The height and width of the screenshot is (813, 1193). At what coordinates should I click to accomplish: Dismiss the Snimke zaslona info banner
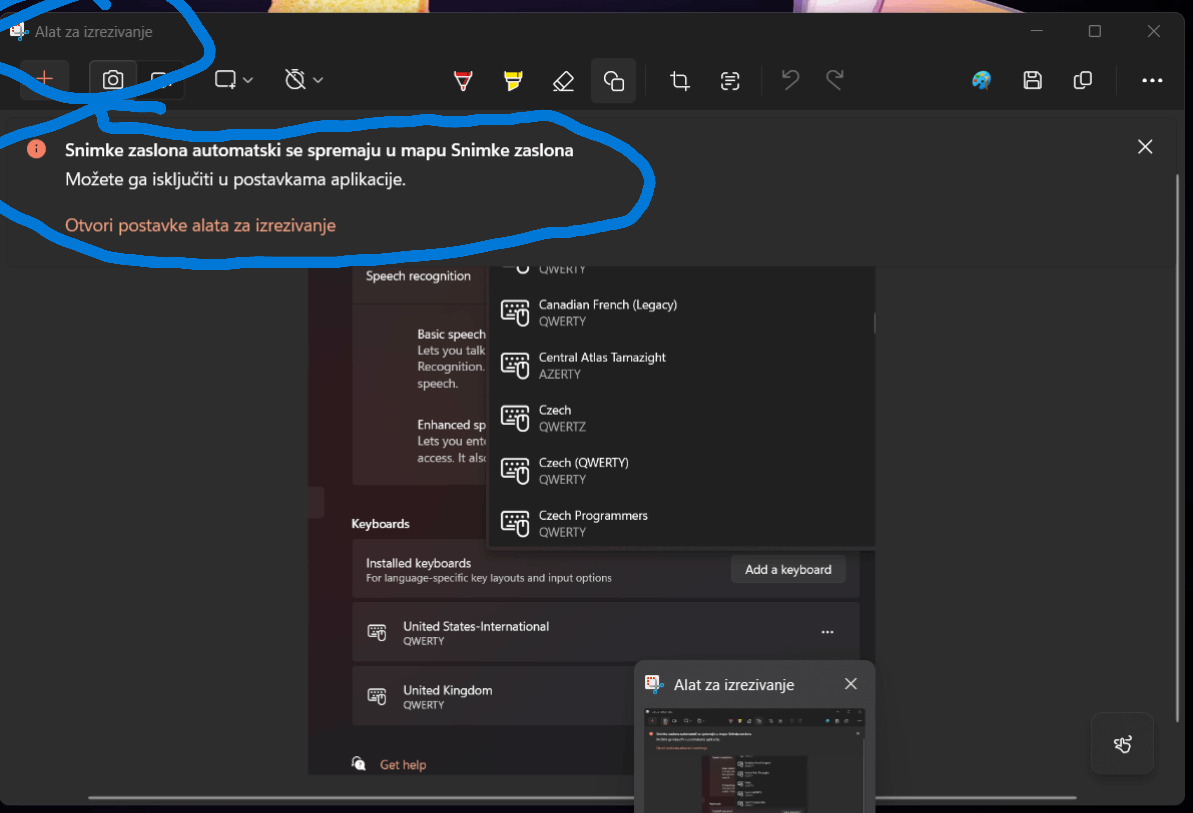(x=1145, y=147)
